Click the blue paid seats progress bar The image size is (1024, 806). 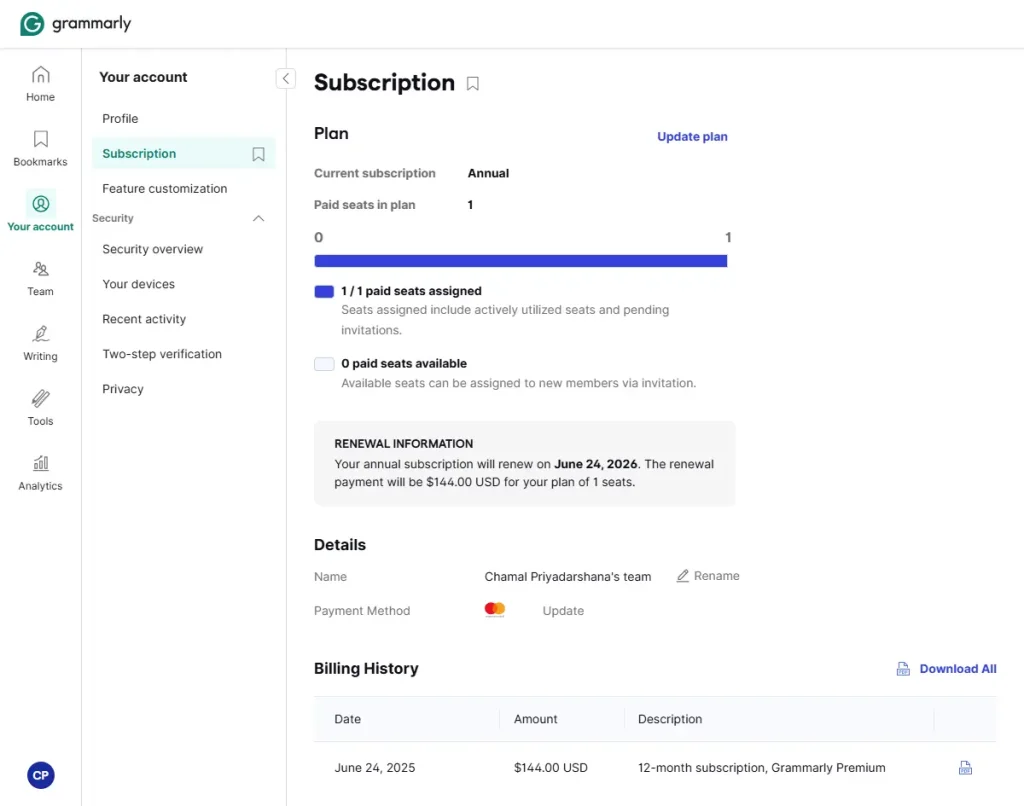[520, 261]
